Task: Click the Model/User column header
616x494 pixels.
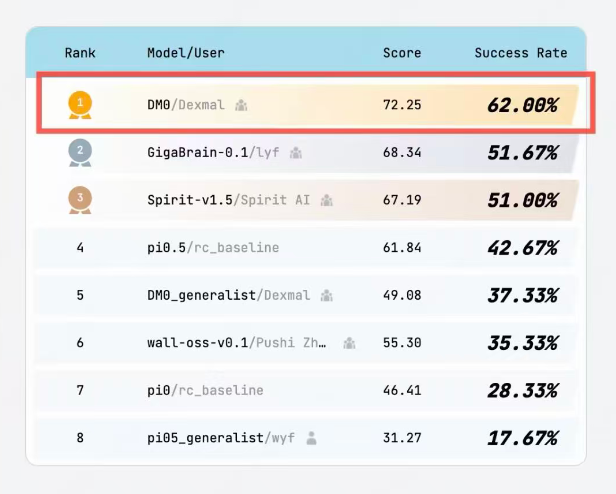Action: [186, 53]
